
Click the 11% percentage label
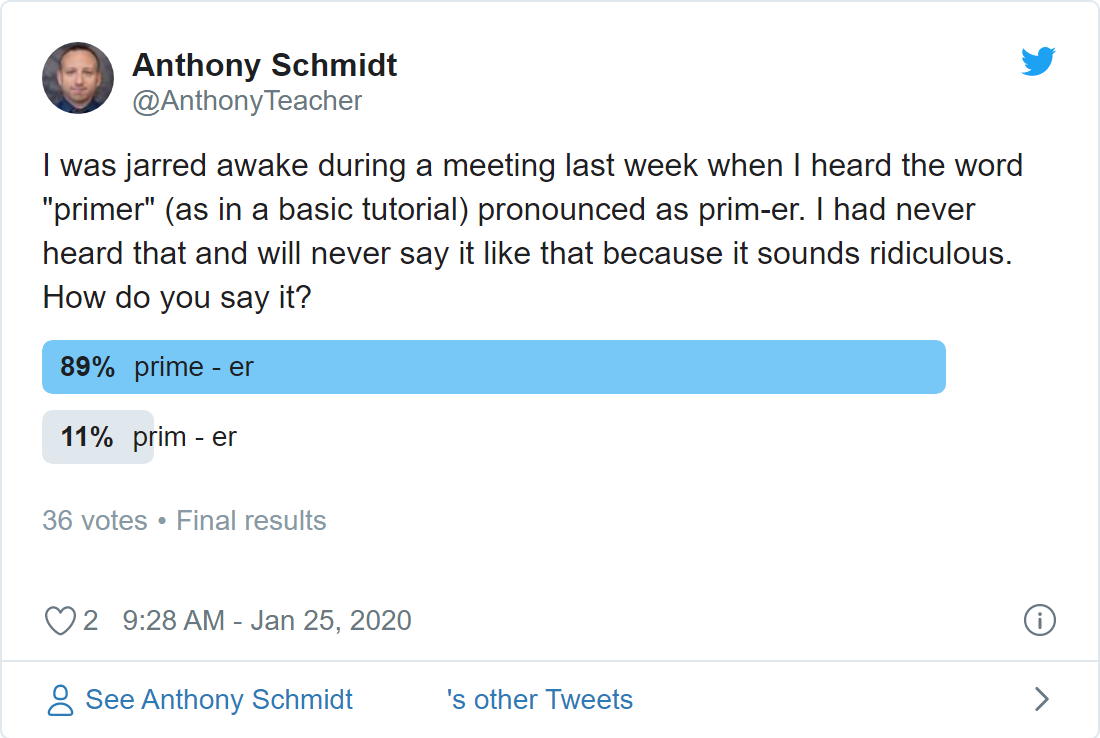click(x=87, y=437)
